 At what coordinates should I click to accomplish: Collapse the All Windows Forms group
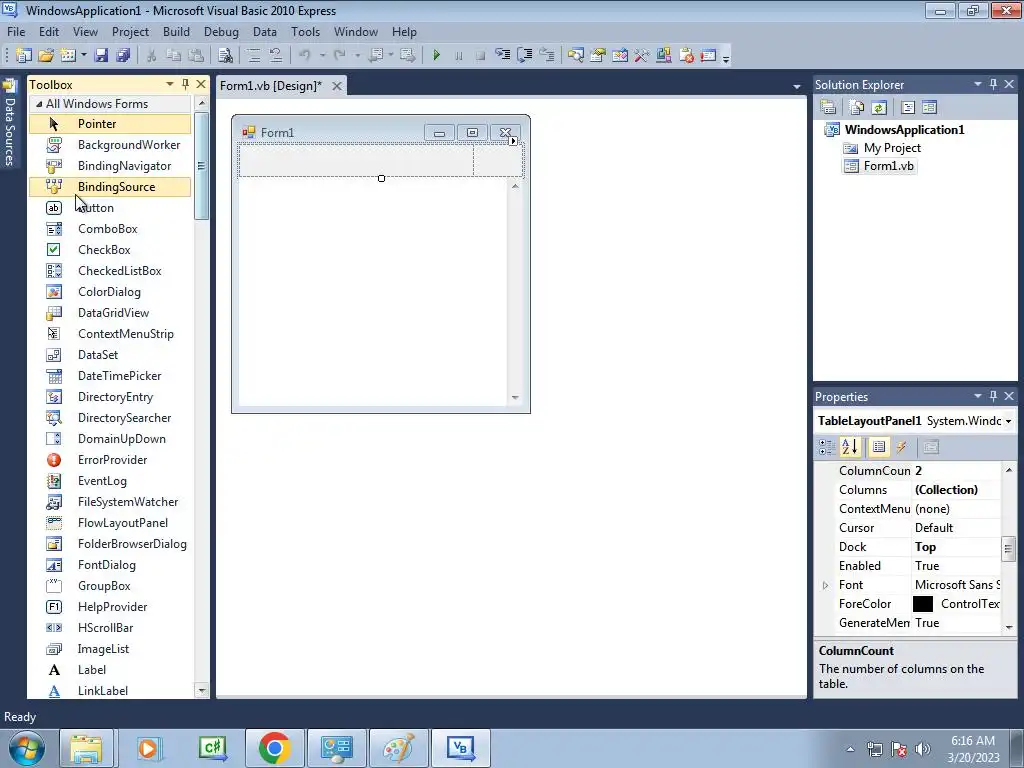(x=39, y=104)
